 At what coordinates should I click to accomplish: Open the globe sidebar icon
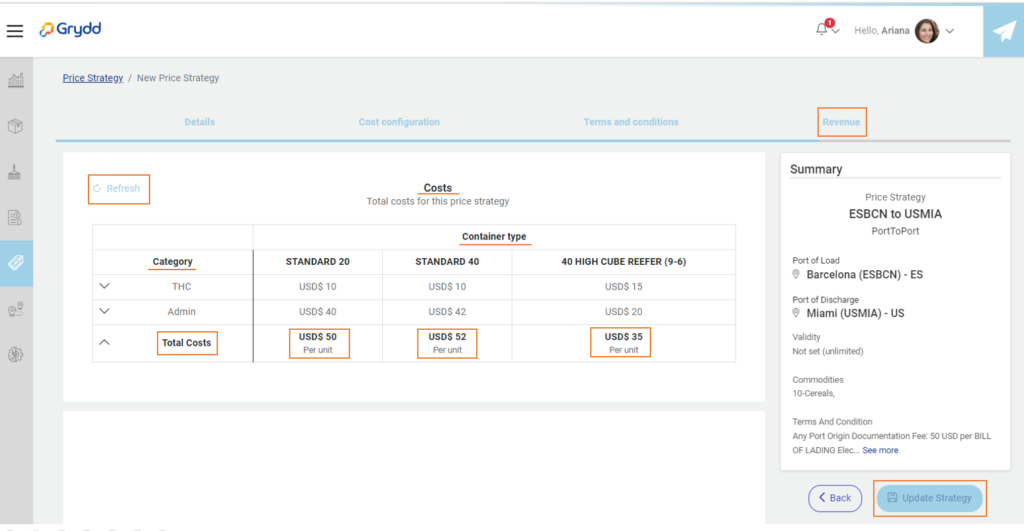coord(16,355)
